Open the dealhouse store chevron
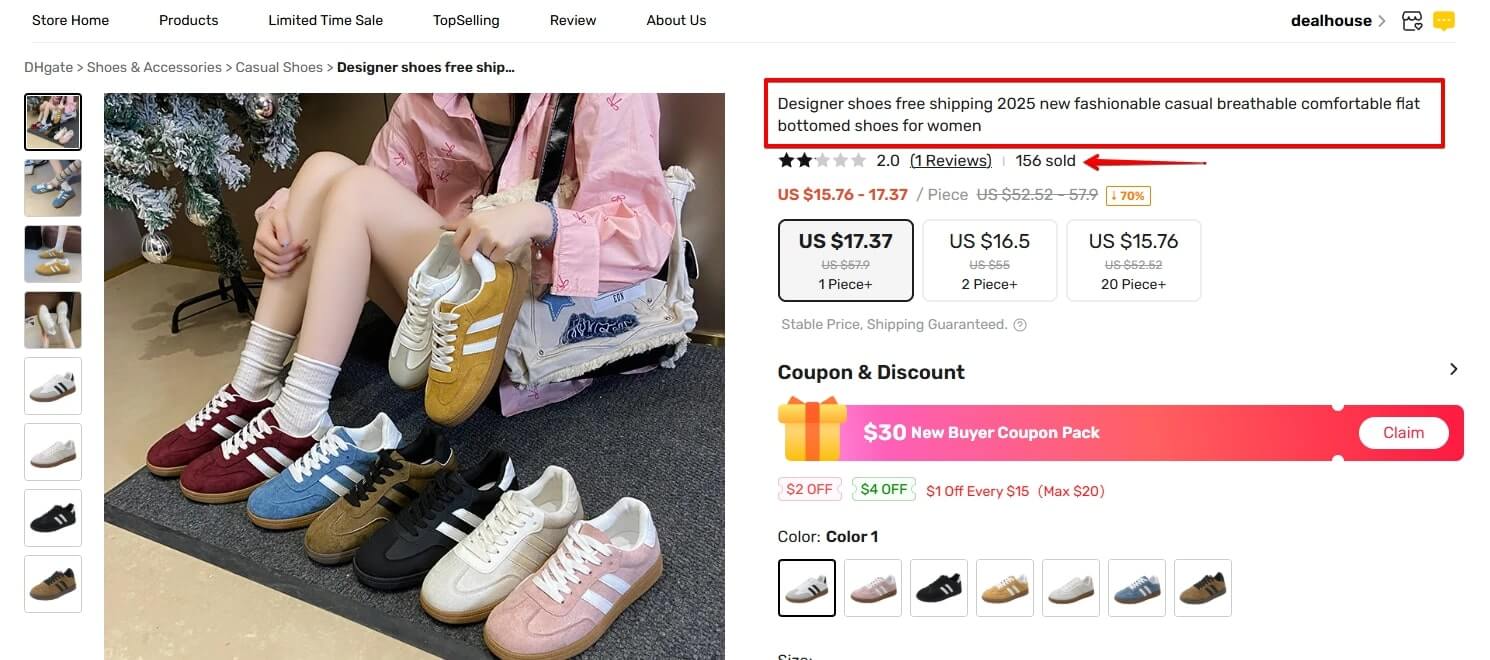The width and height of the screenshot is (1490, 660). pos(1383,20)
